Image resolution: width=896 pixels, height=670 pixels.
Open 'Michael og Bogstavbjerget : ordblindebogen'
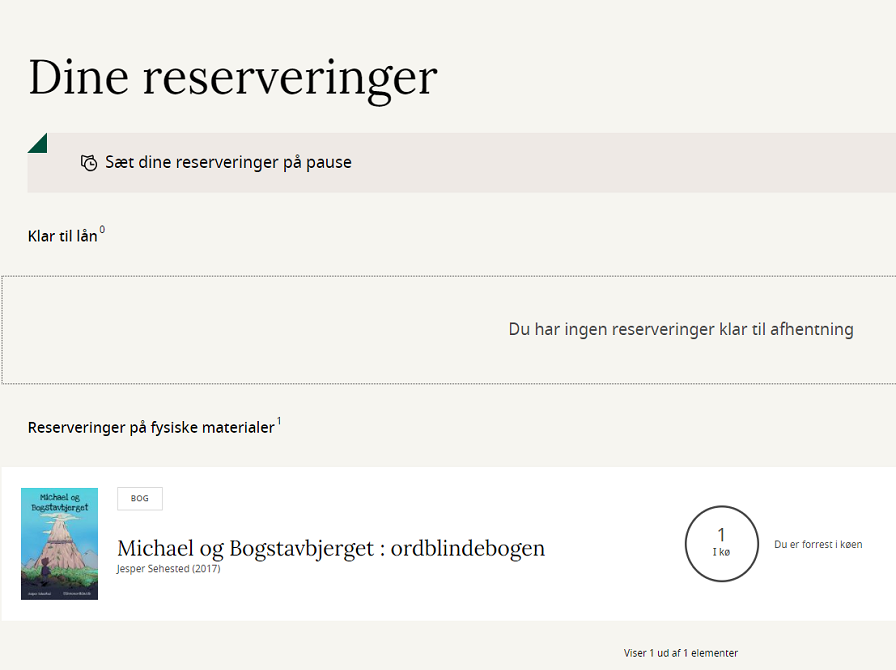[331, 548]
